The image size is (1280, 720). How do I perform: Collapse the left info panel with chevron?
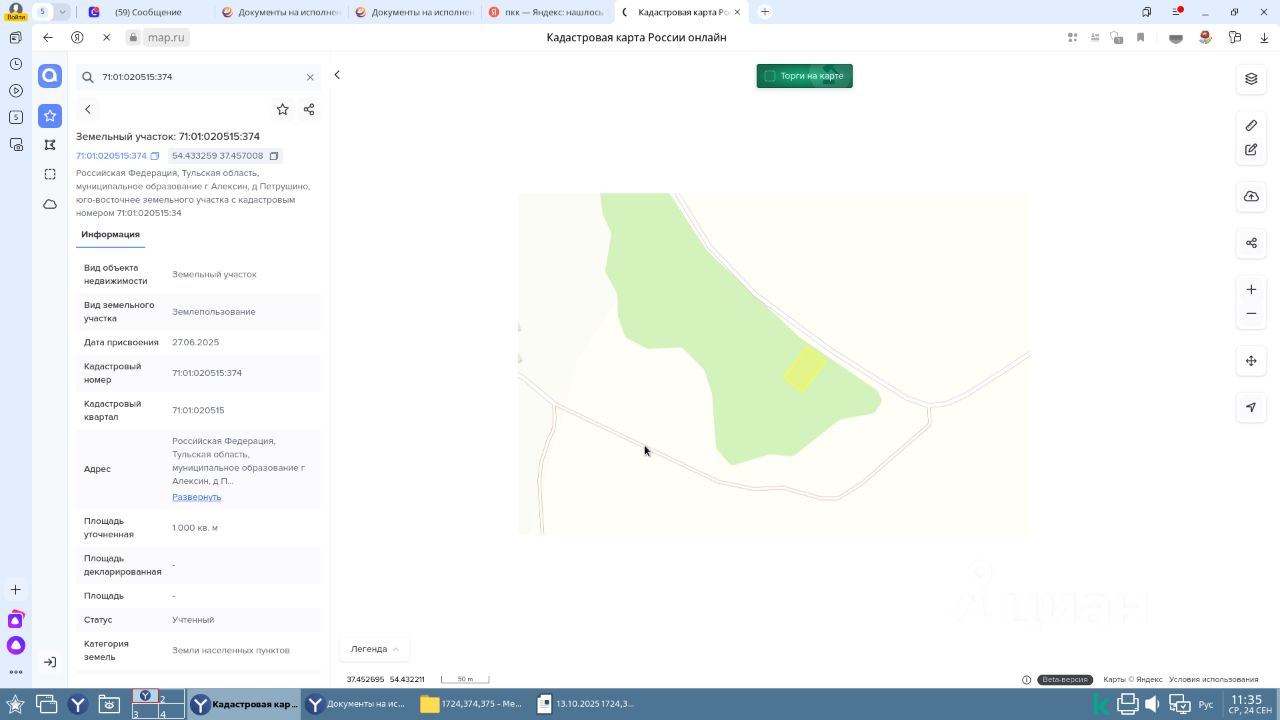[x=337, y=75]
